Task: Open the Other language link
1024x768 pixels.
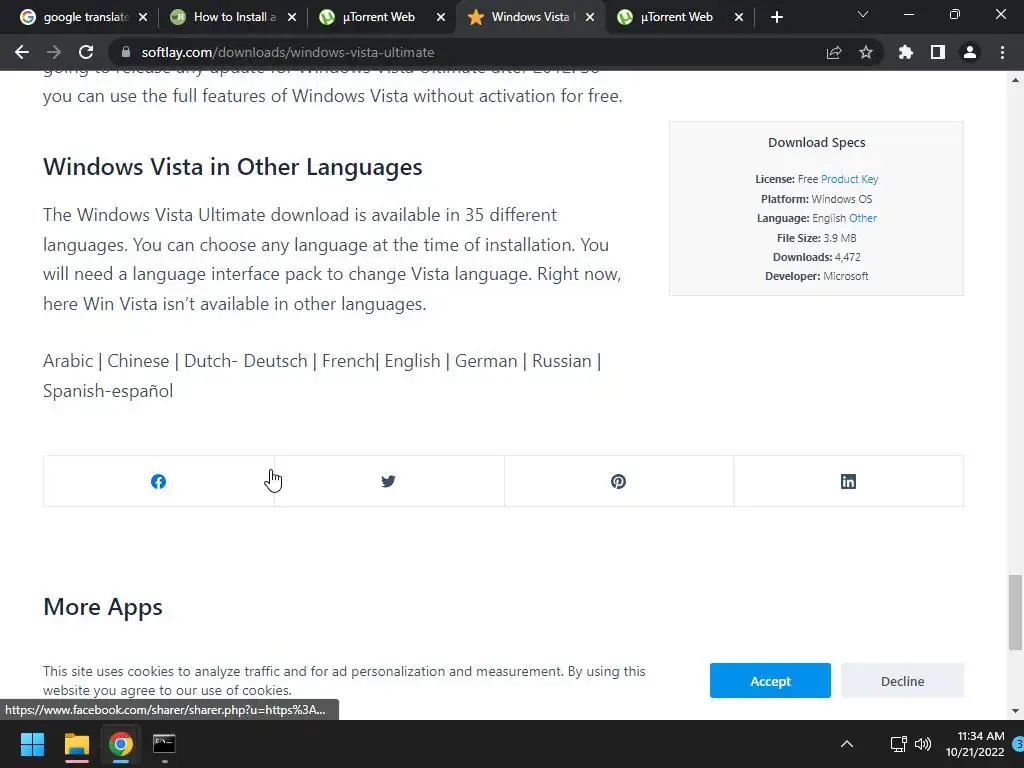Action: [863, 218]
